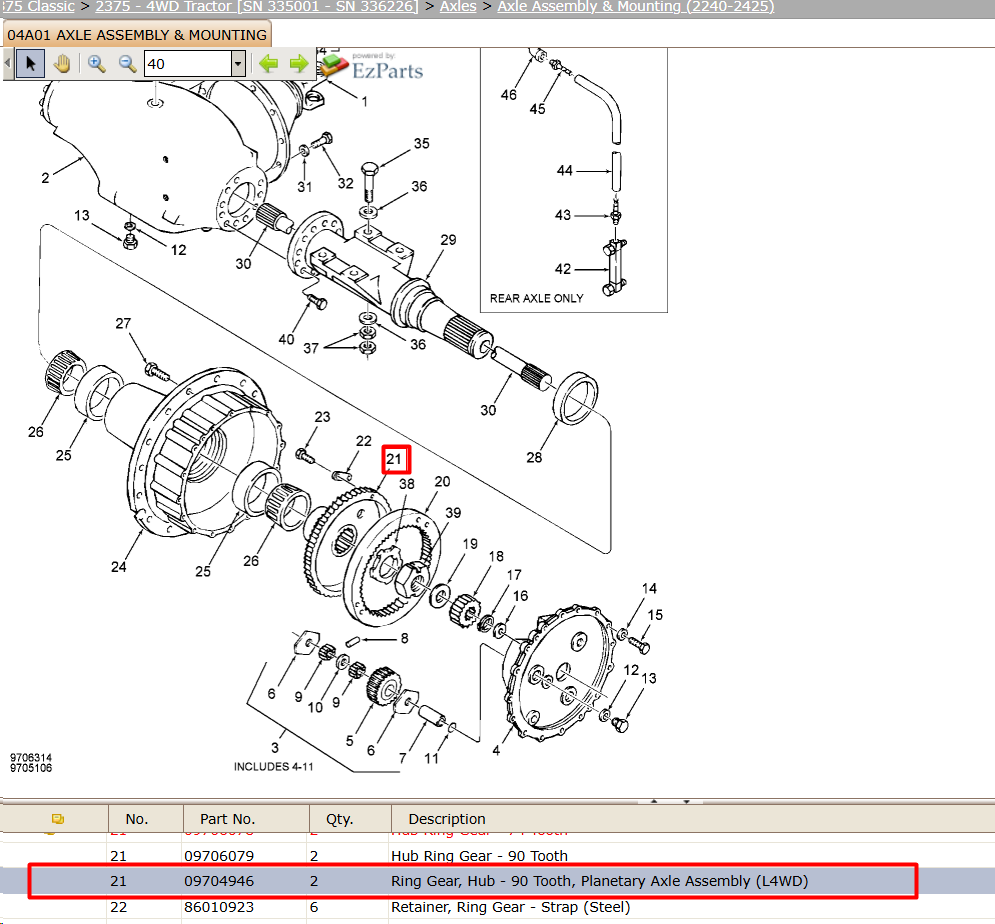Click callout 15 bolt label
Image resolution: width=995 pixels, height=924 pixels.
655,615
